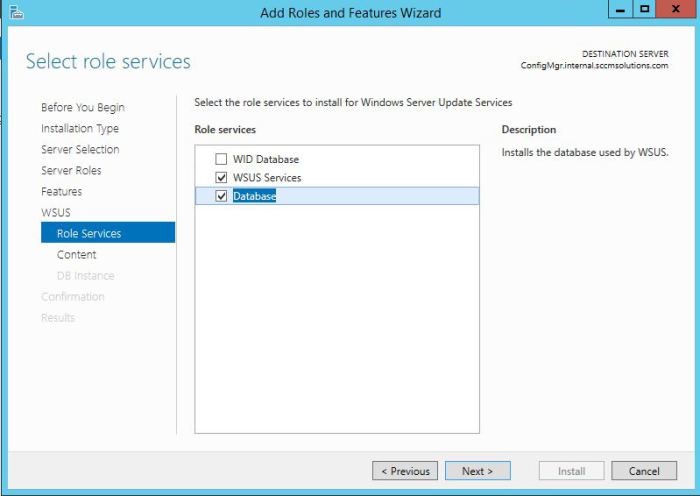Screen dimensions: 700x496
Task: Open the Installation Type step
Action: pos(80,129)
